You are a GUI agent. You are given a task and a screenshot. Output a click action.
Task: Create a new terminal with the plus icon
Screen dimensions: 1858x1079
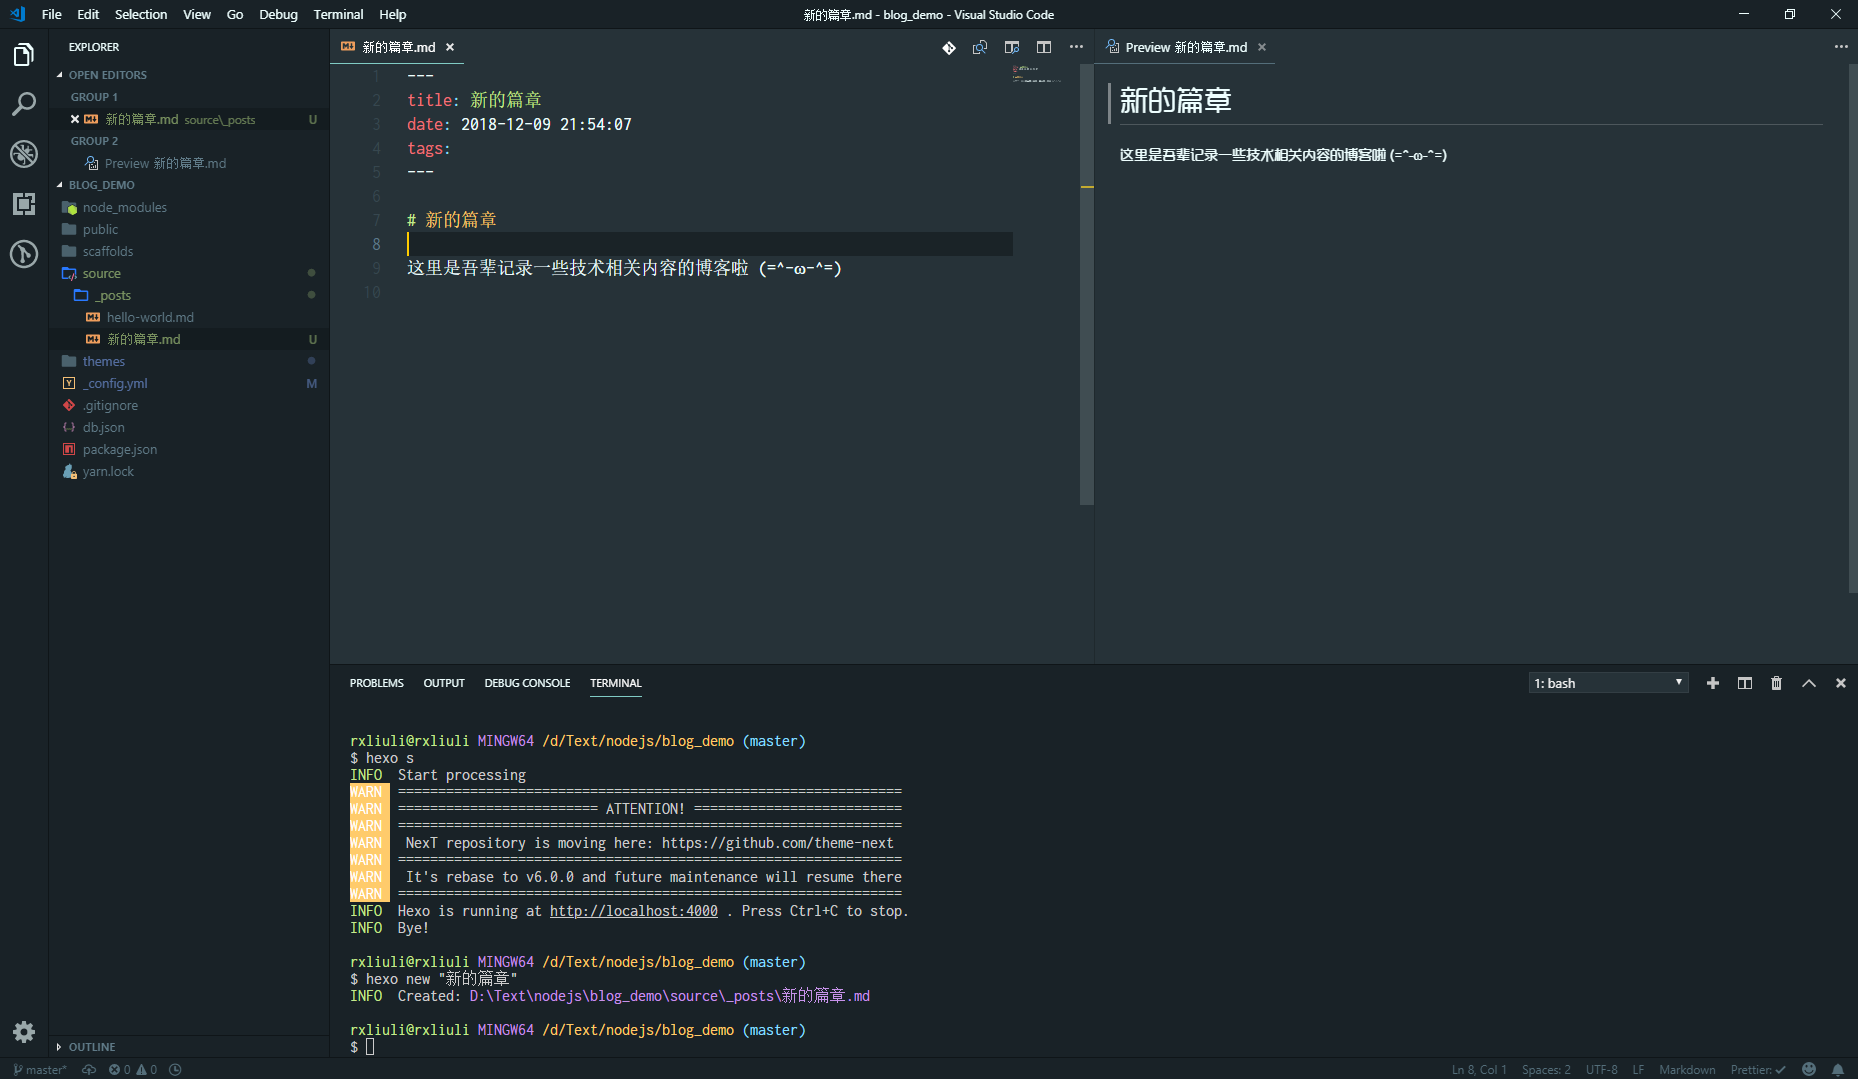[1713, 683]
